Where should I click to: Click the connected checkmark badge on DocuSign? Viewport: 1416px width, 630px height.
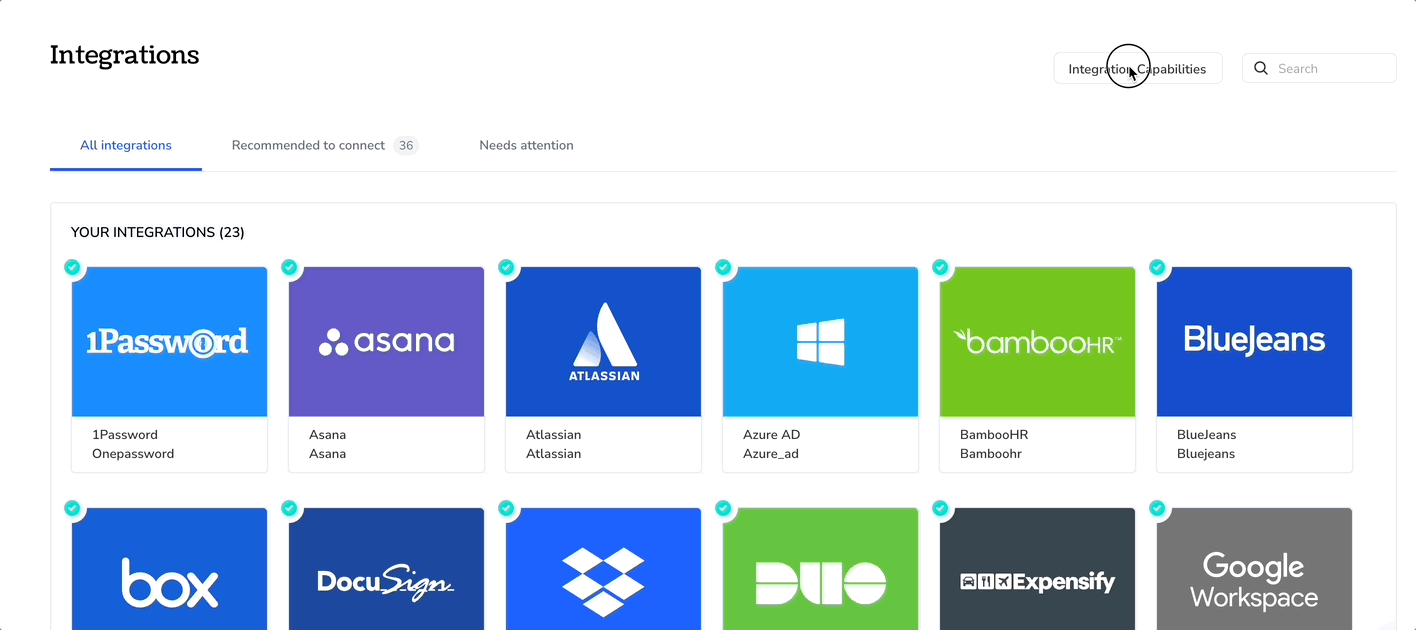[289, 508]
